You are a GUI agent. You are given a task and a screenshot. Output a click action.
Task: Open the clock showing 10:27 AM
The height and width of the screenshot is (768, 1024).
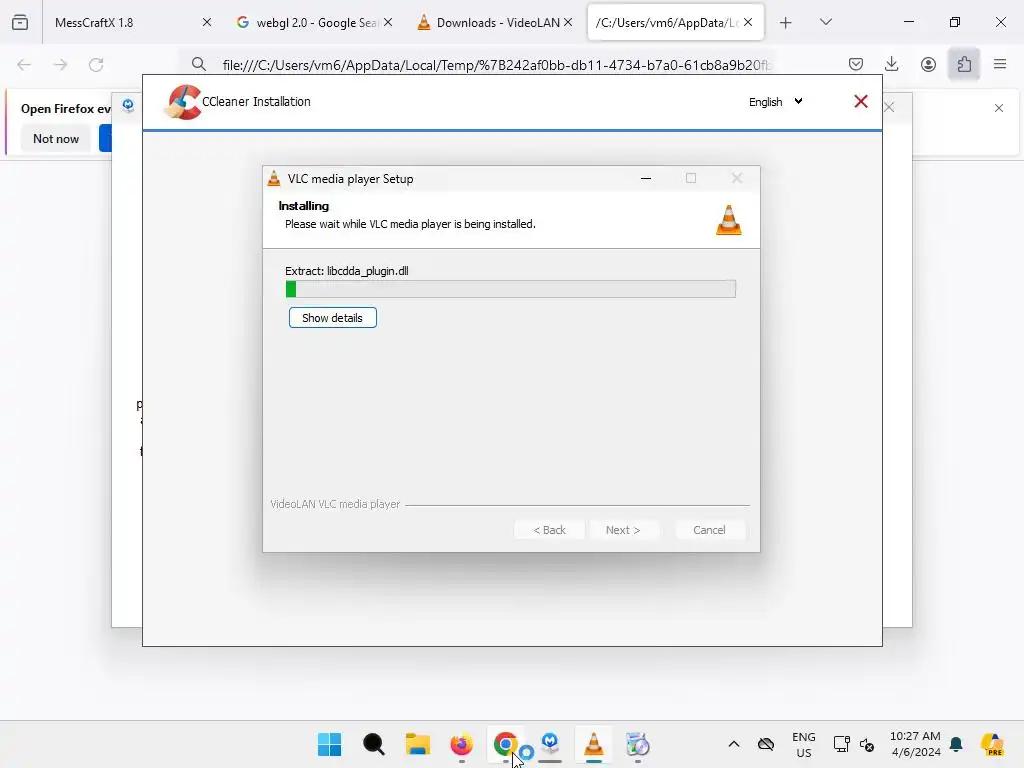pos(915,744)
